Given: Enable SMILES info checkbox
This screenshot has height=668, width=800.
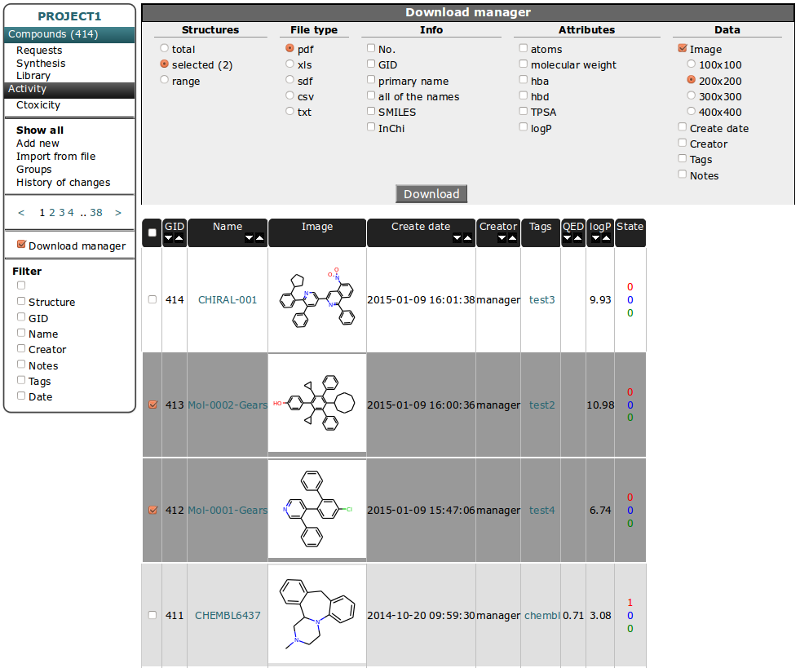Looking at the screenshot, I should (371, 111).
